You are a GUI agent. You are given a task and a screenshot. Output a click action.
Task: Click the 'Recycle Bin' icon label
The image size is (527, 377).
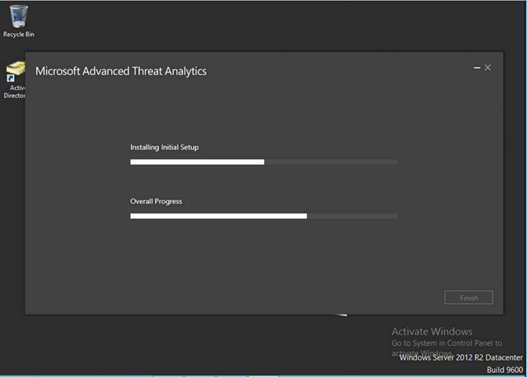(x=19, y=34)
